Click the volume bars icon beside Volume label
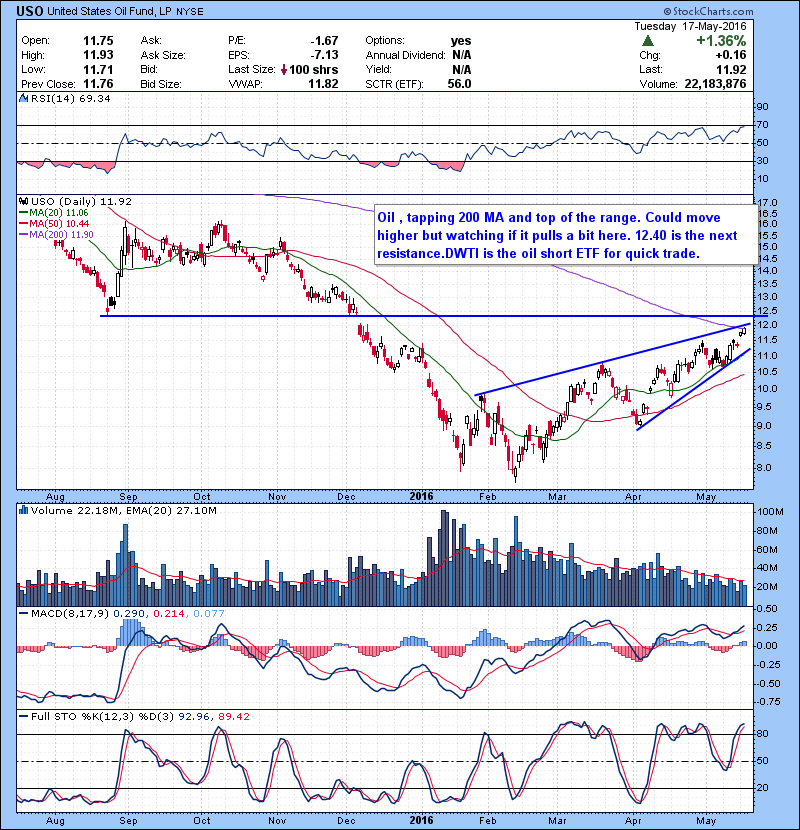800x830 pixels. [23, 511]
